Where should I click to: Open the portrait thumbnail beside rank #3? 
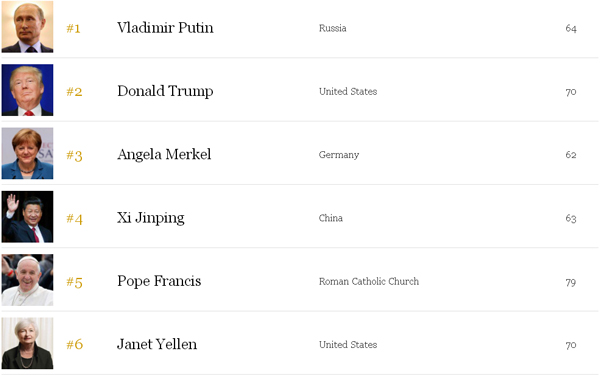click(27, 153)
